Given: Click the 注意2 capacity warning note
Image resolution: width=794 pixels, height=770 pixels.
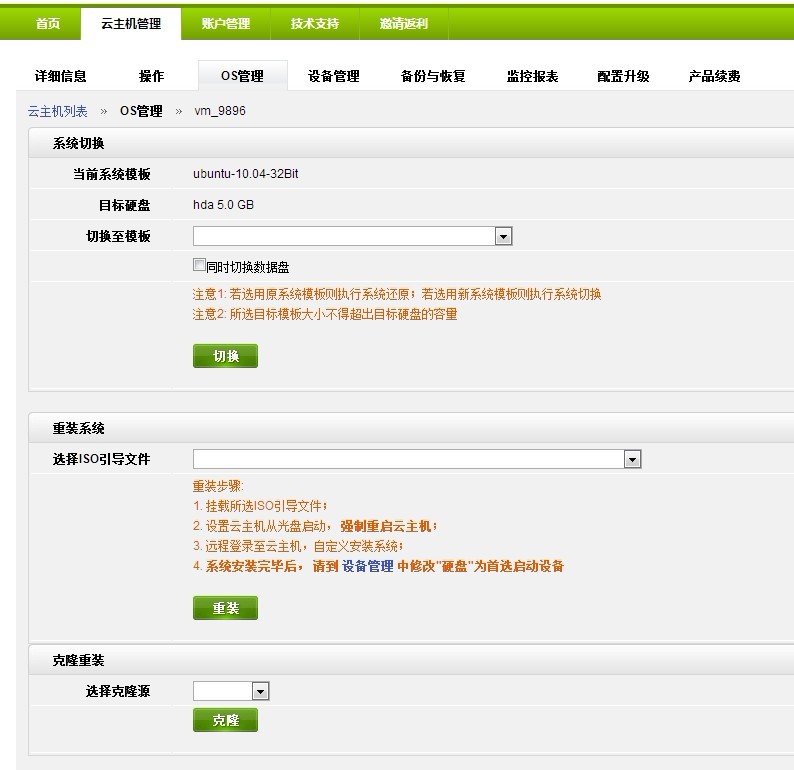Looking at the screenshot, I should 325,314.
